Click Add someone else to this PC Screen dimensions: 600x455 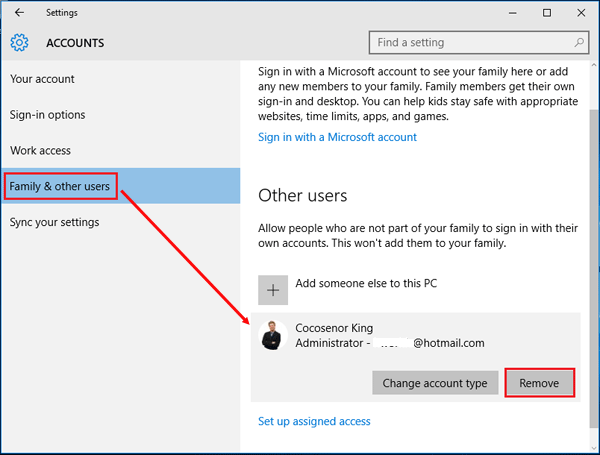366,283
